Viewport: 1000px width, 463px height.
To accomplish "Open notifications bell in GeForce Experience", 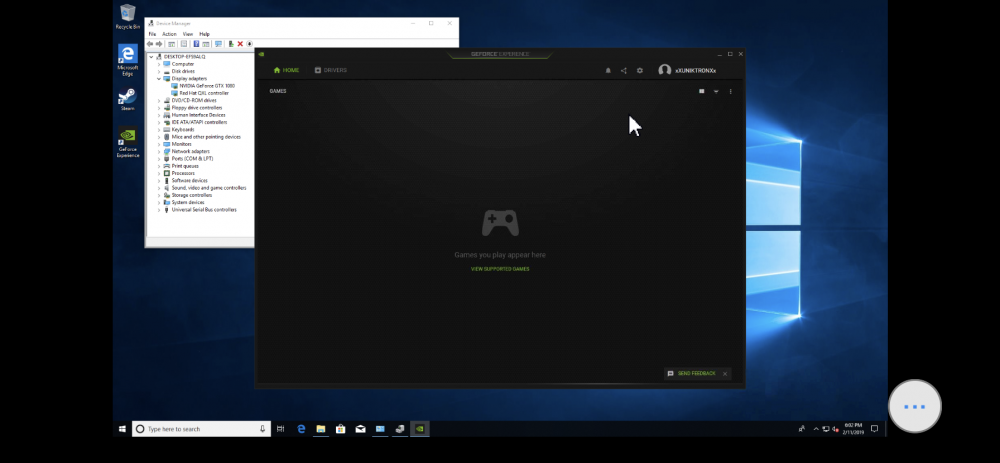I will [608, 71].
